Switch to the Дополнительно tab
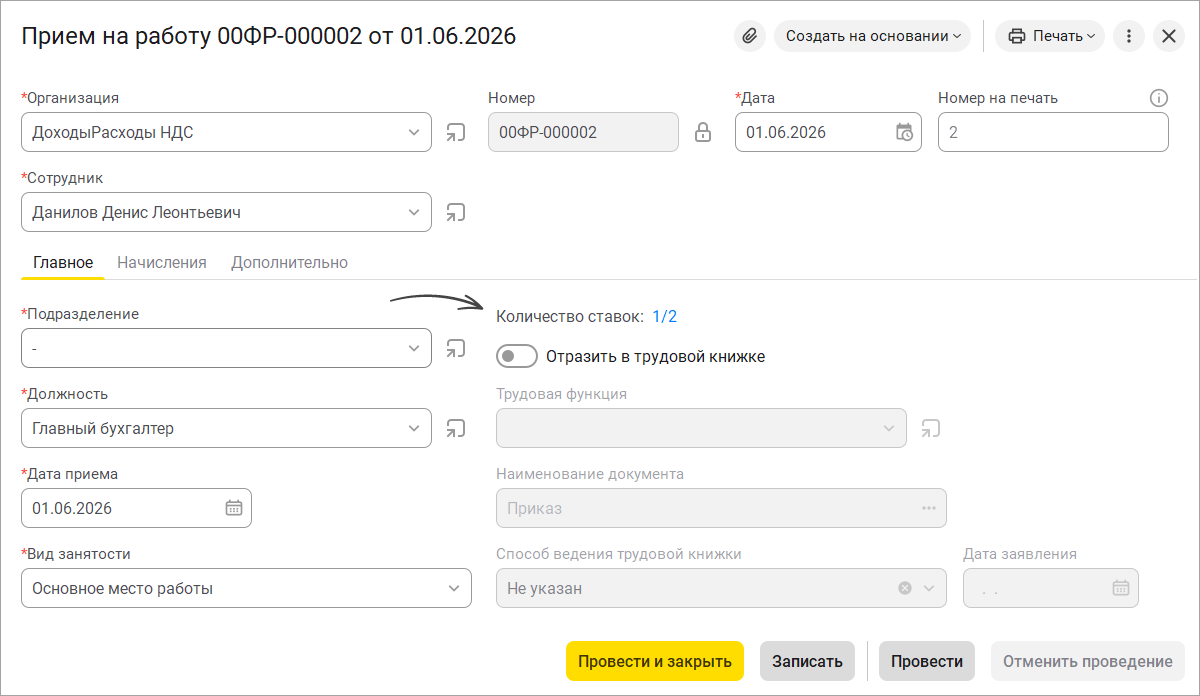The height and width of the screenshot is (696, 1200). (289, 262)
